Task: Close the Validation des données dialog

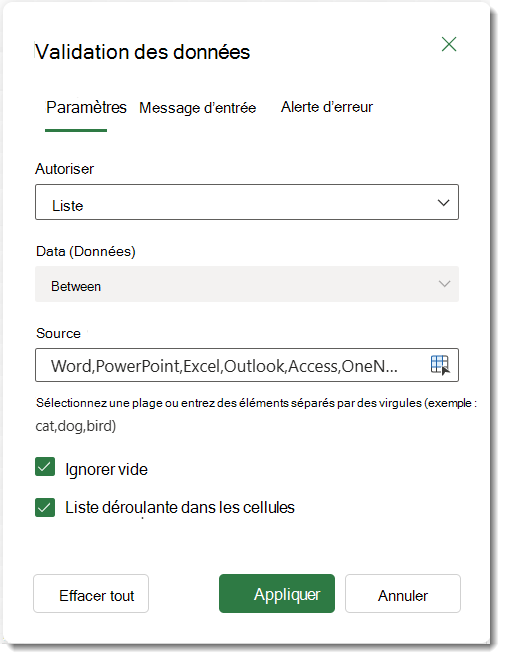Action: pos(449,44)
